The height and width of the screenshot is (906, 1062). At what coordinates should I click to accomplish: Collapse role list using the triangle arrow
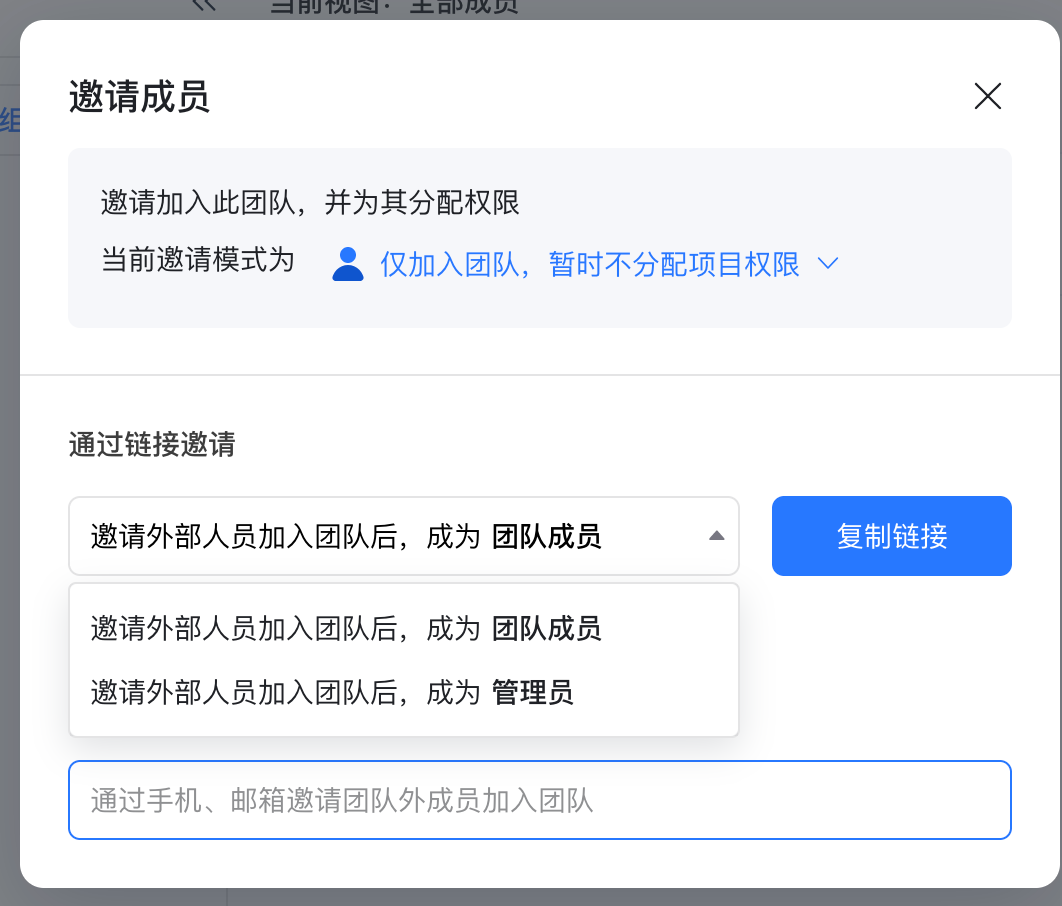point(716,536)
